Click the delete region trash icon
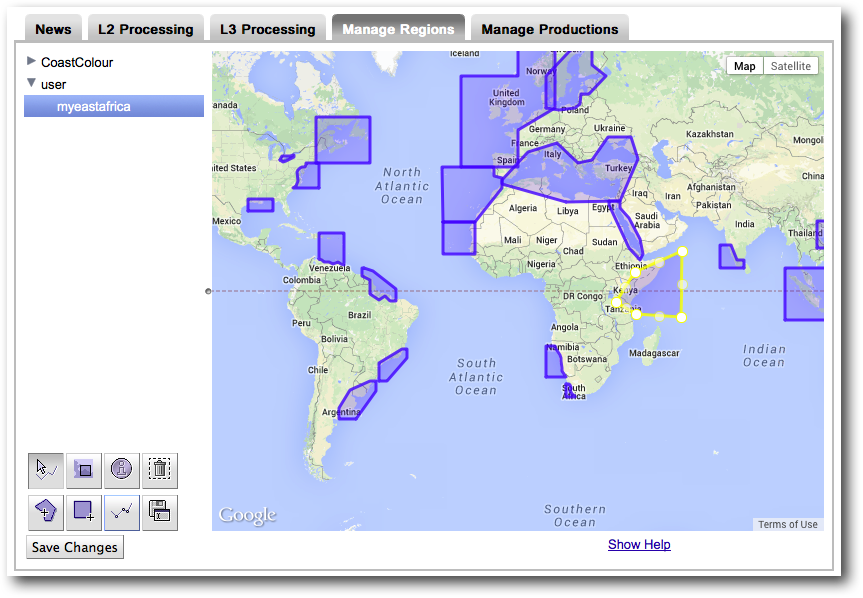Viewport: 863px width, 598px height. pos(160,470)
